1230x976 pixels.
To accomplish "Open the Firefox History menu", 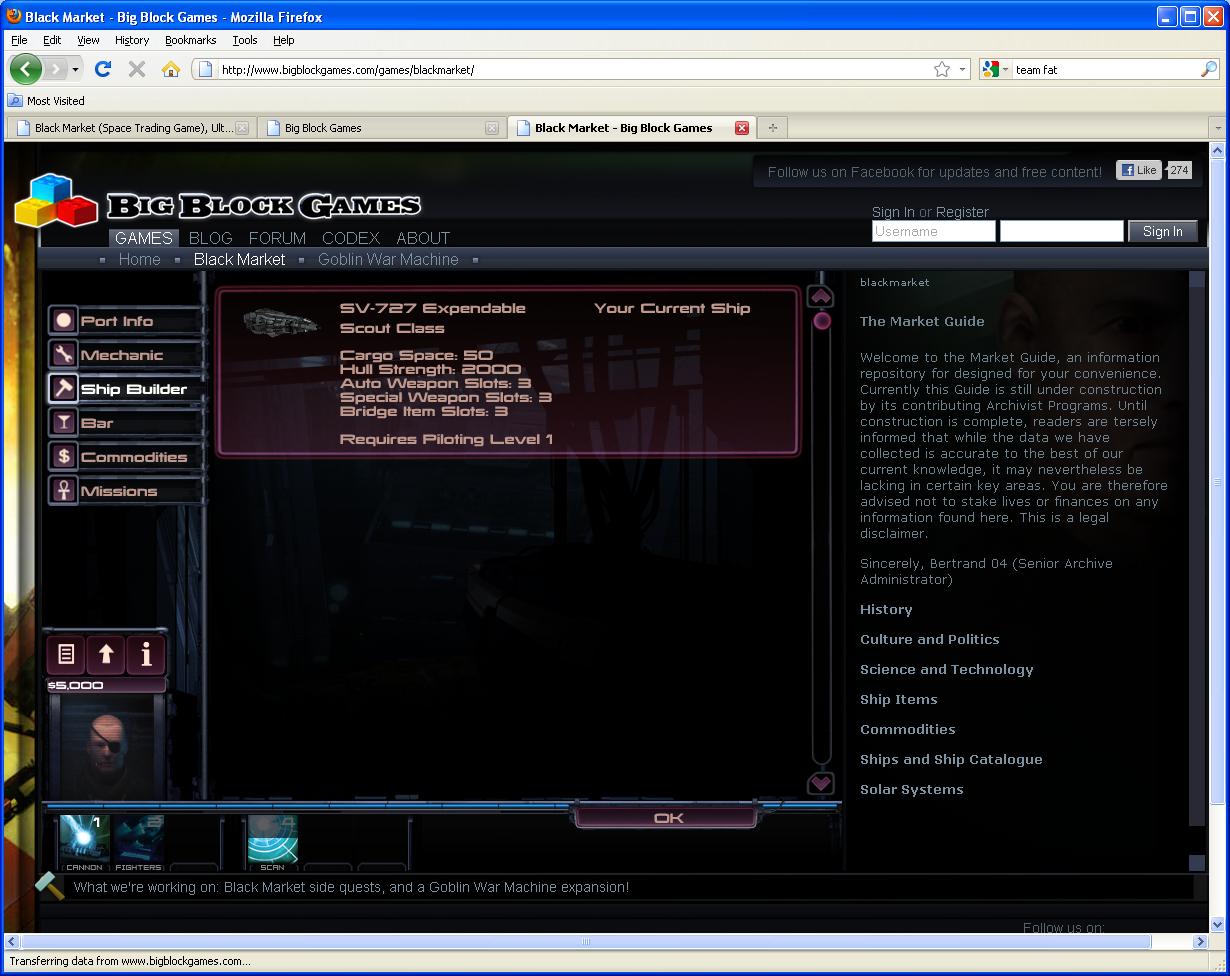I will point(131,40).
